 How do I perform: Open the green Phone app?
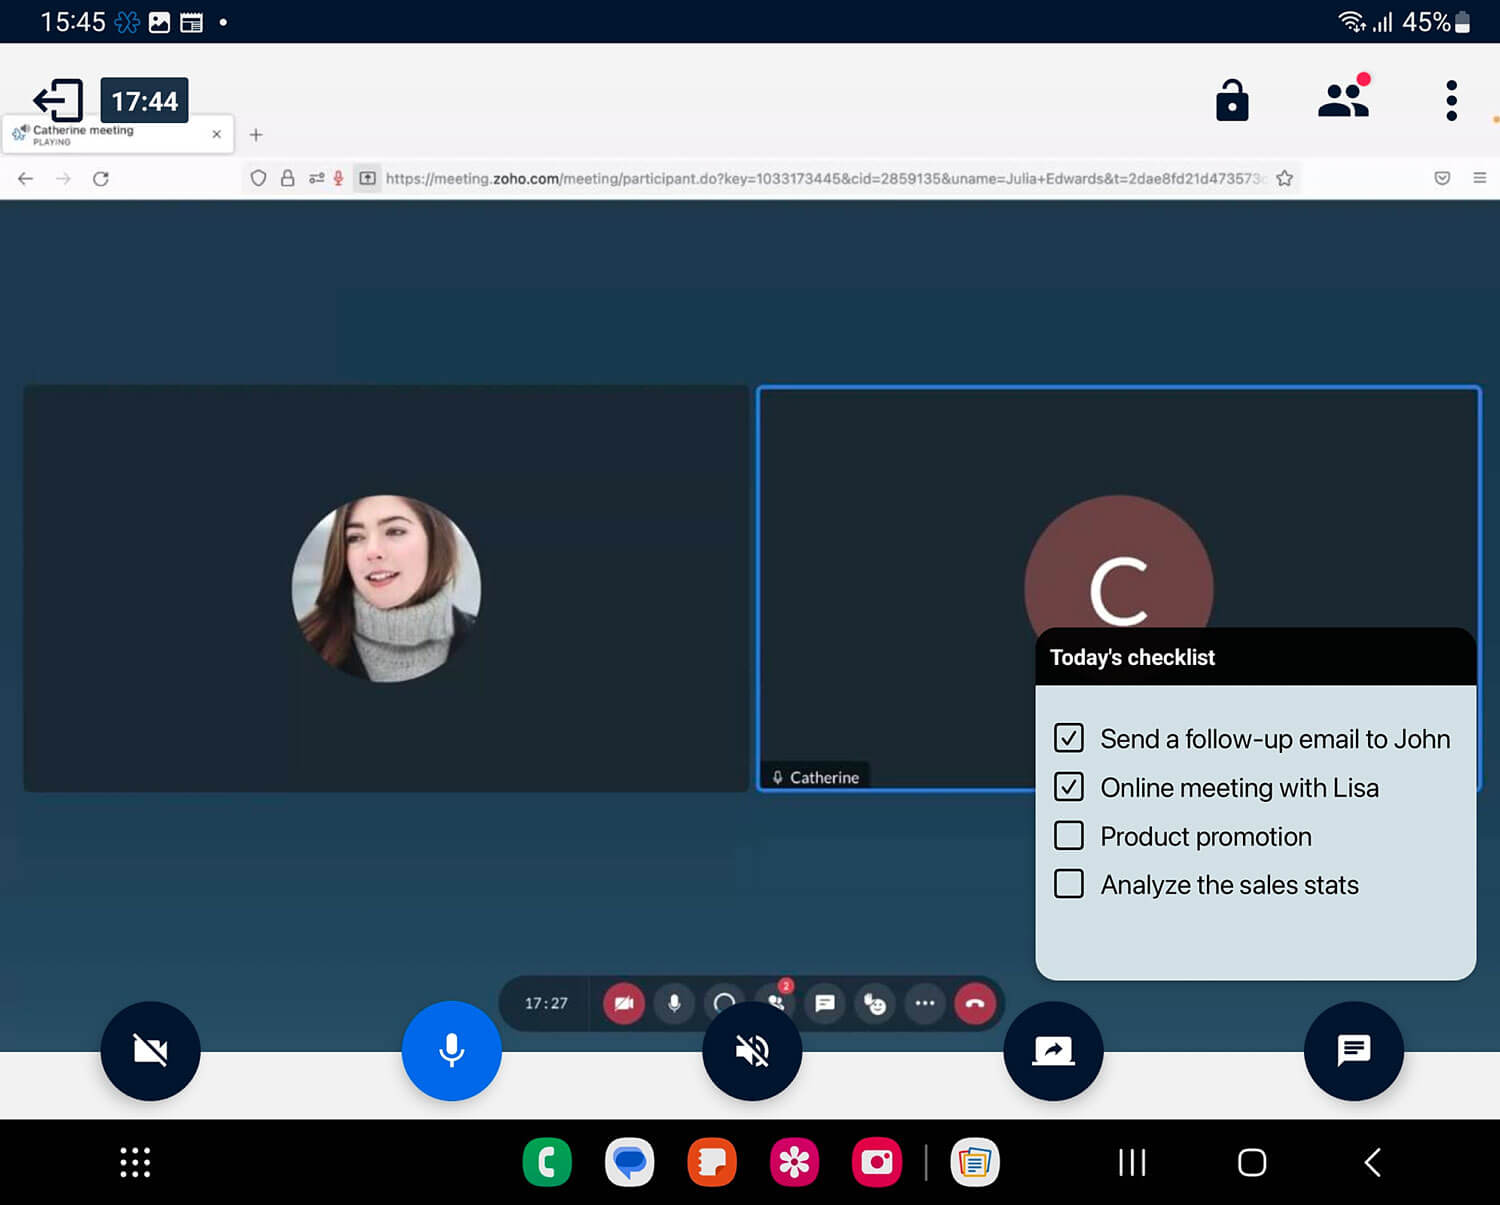(x=547, y=1162)
